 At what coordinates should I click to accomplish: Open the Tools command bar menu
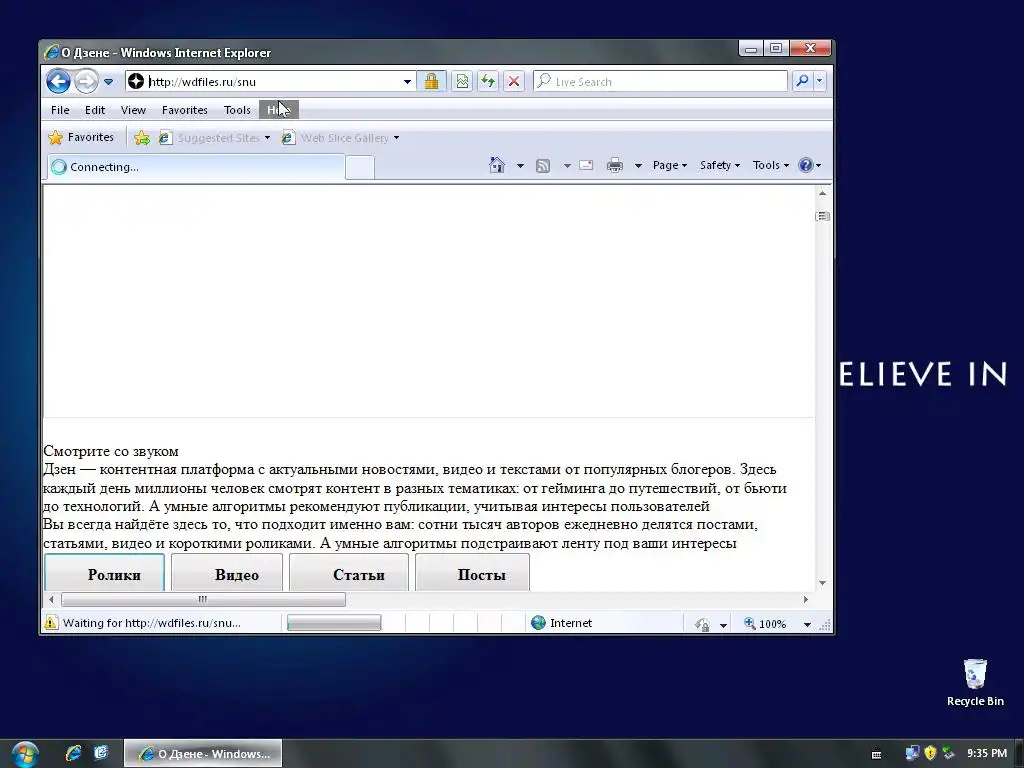771,165
